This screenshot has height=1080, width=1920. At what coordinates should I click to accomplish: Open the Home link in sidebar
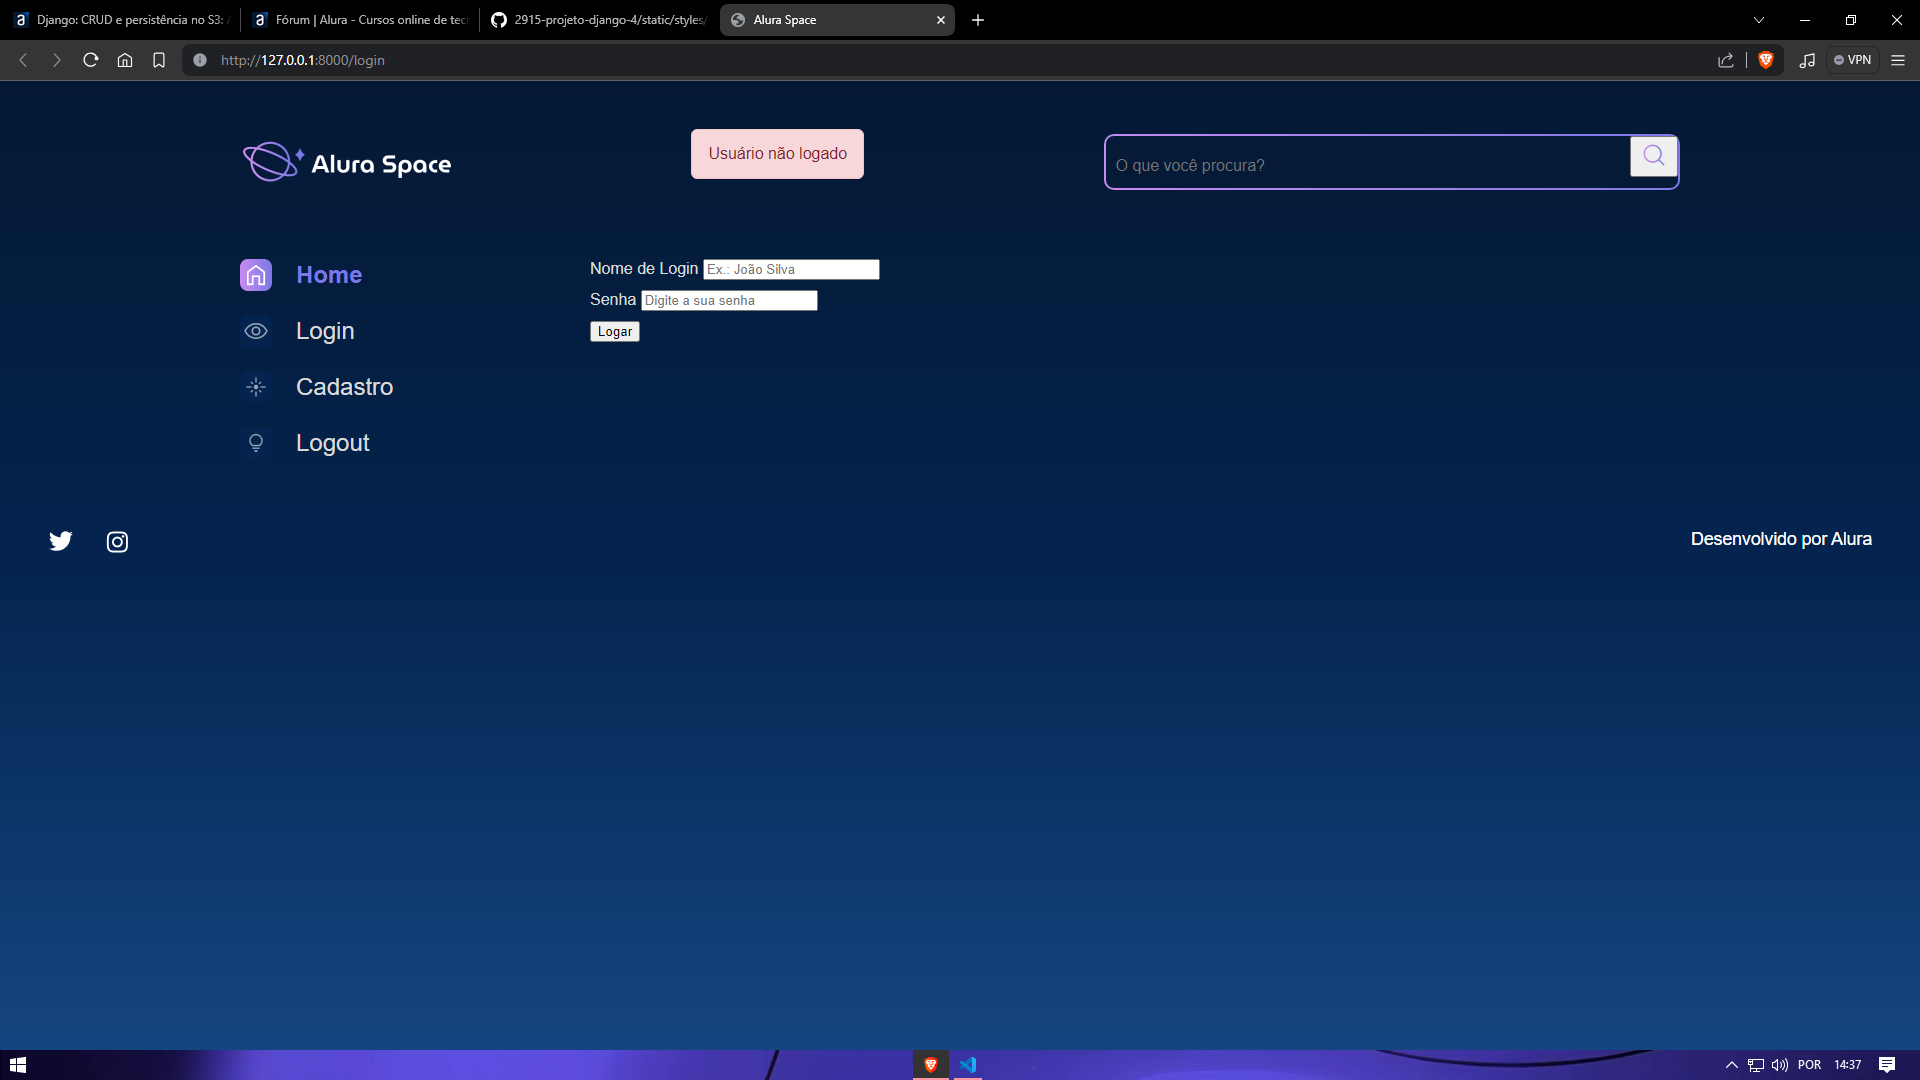pyautogui.click(x=329, y=275)
